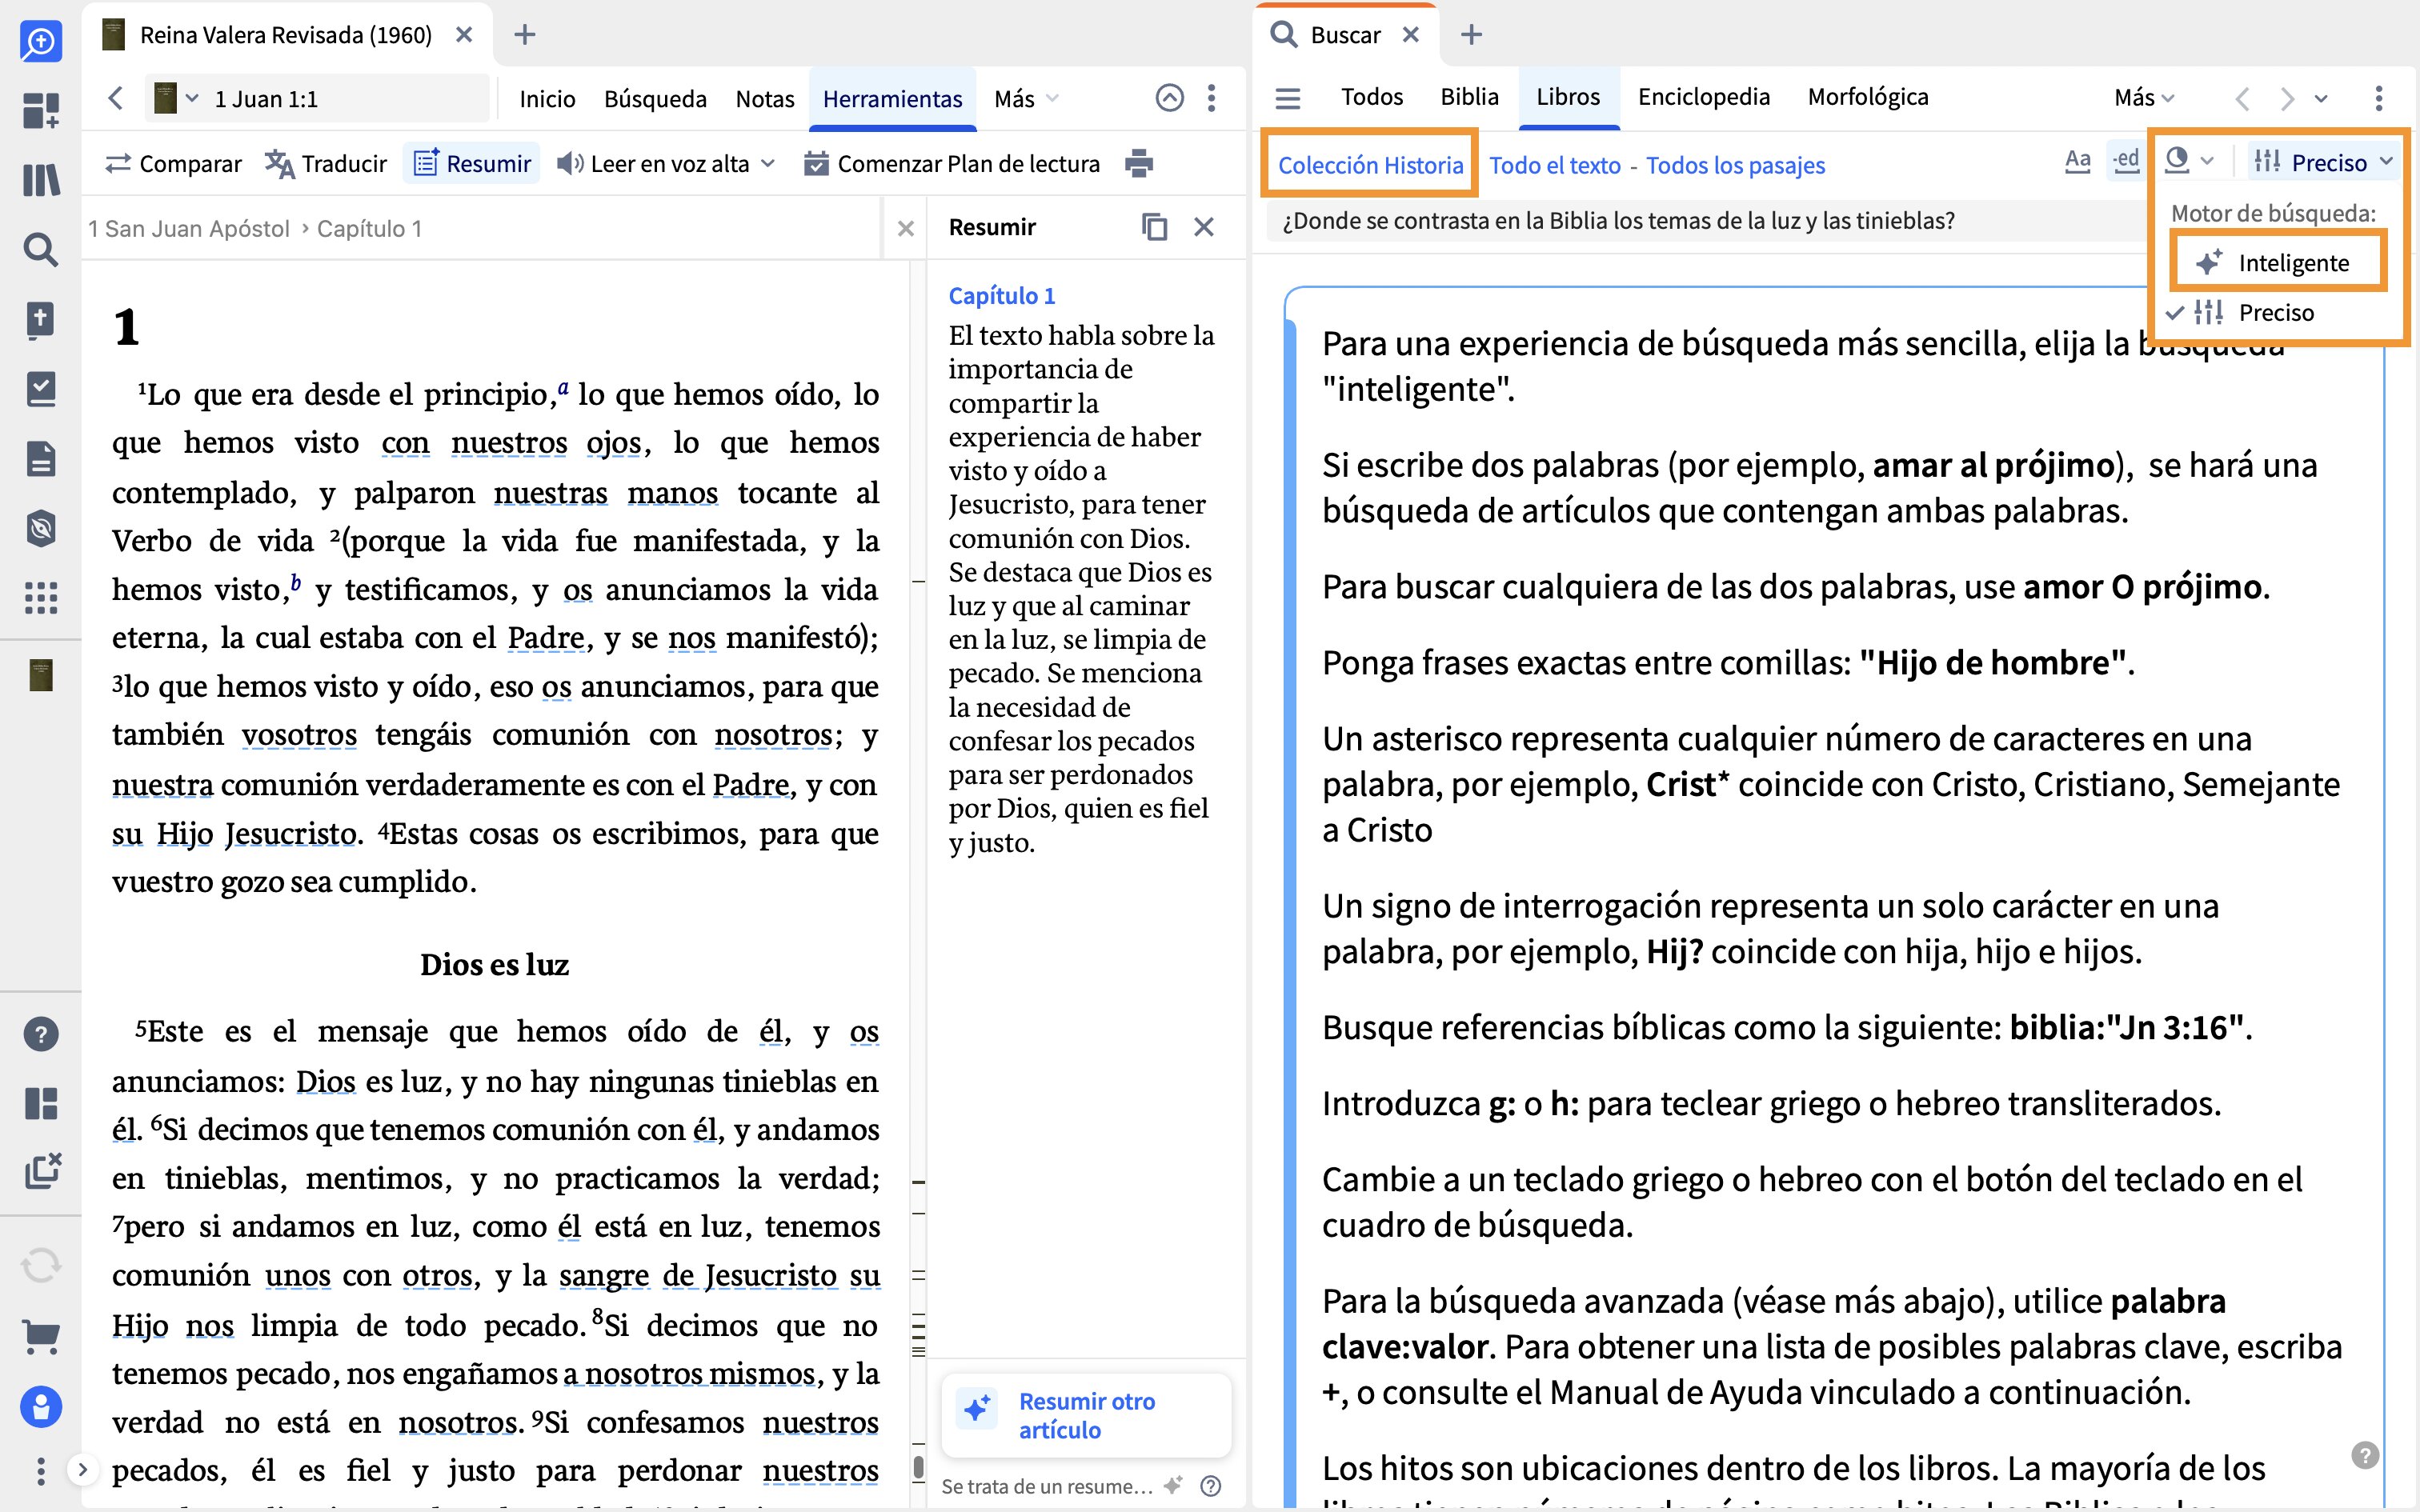Open the Layouts sidebar icon
2420x1512 pixels.
pyautogui.click(x=41, y=1103)
